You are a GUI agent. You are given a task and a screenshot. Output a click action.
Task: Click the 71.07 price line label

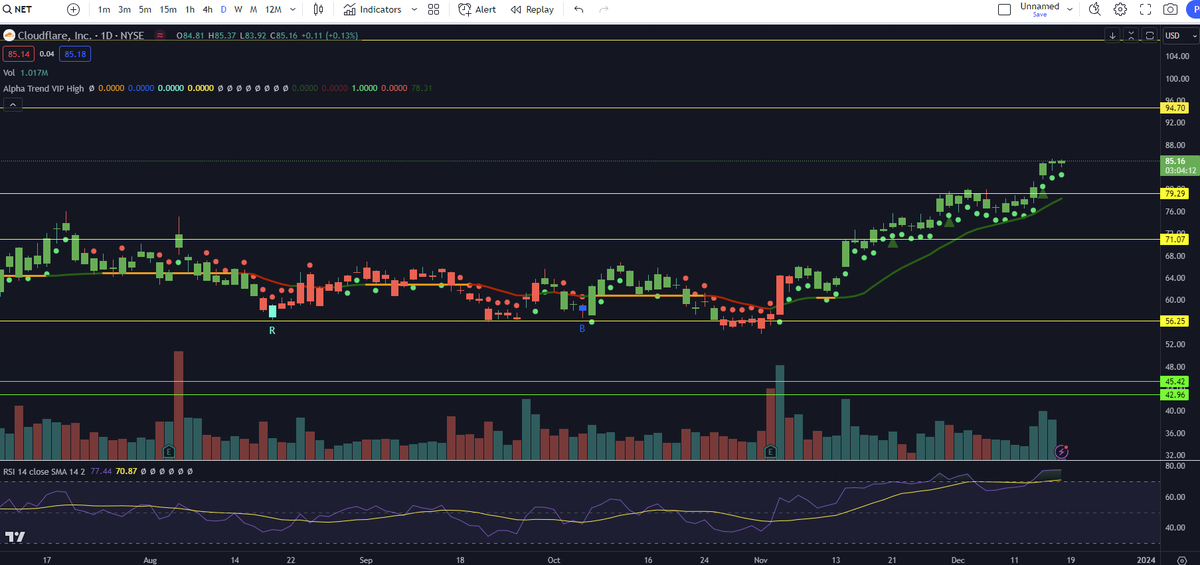1174,239
